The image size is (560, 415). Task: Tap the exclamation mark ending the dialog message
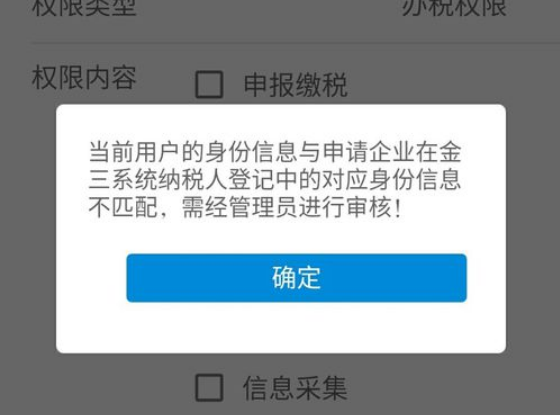[x=398, y=207]
